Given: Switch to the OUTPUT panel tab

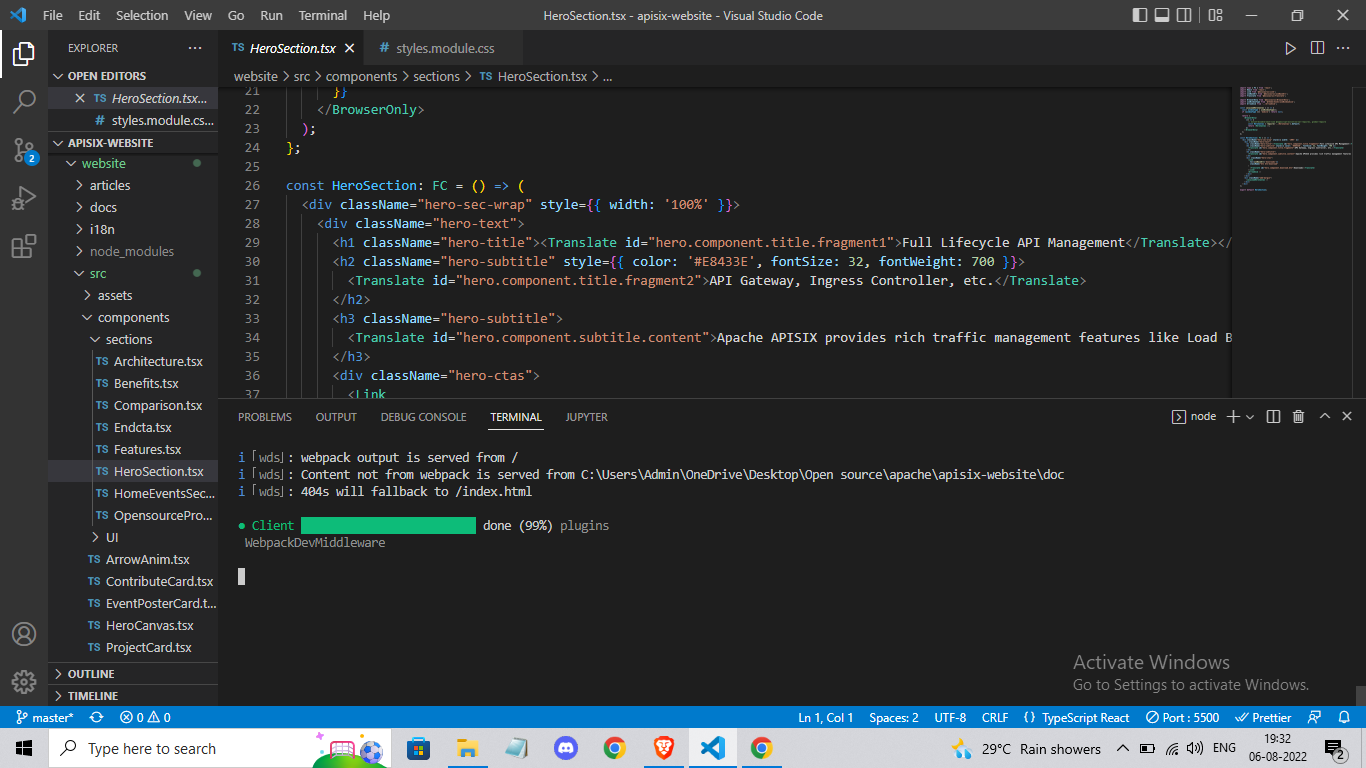Looking at the screenshot, I should pos(336,417).
